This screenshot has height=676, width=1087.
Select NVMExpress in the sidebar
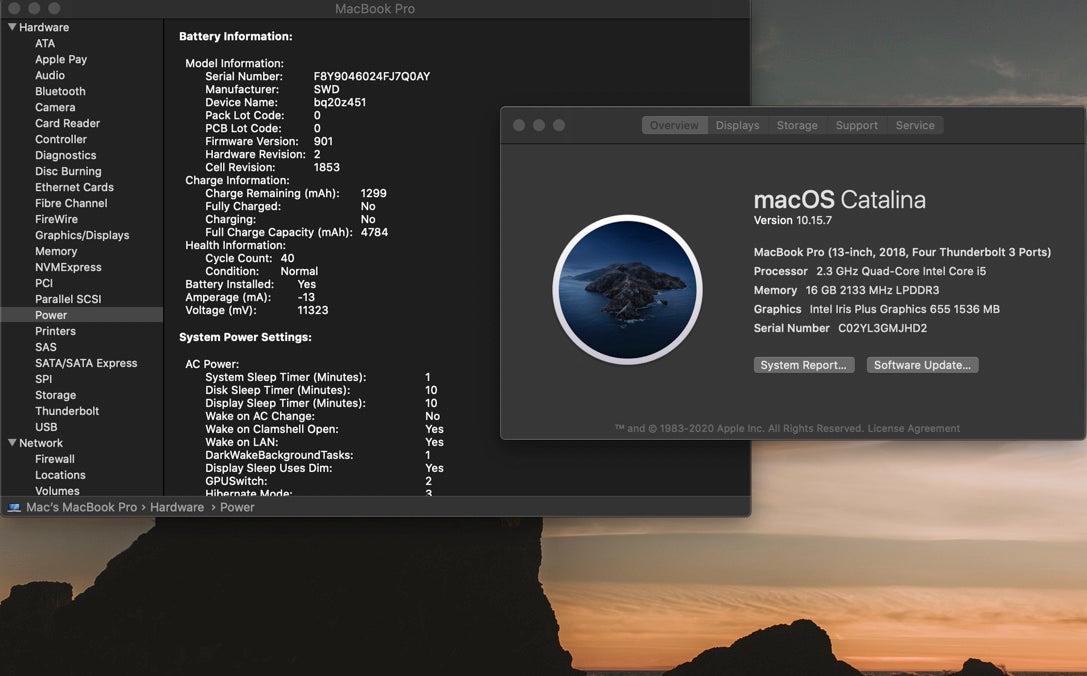coord(68,267)
